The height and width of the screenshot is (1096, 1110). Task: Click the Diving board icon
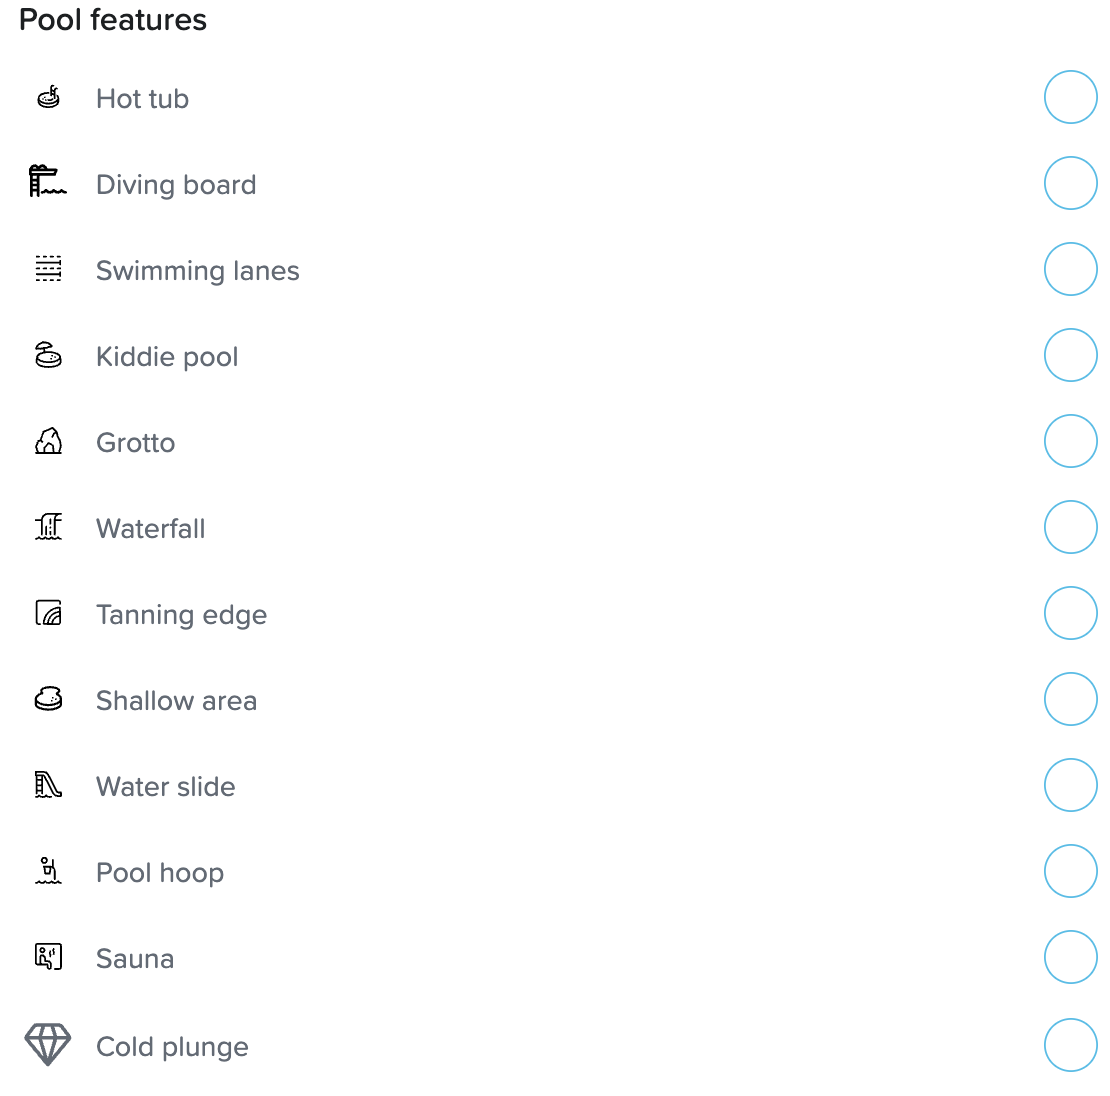pos(48,182)
